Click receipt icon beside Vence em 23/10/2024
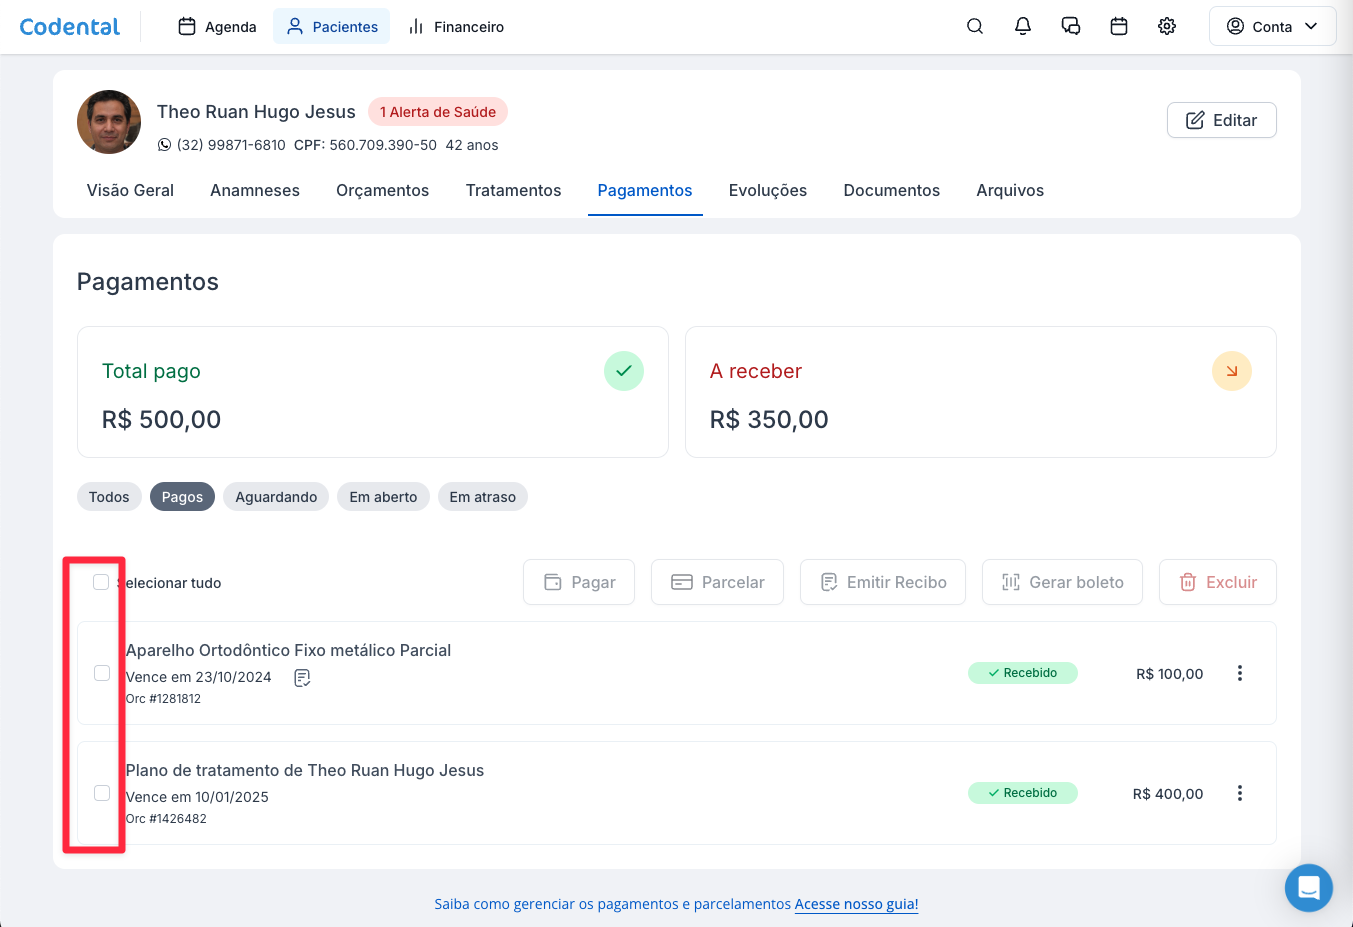 click(x=302, y=678)
